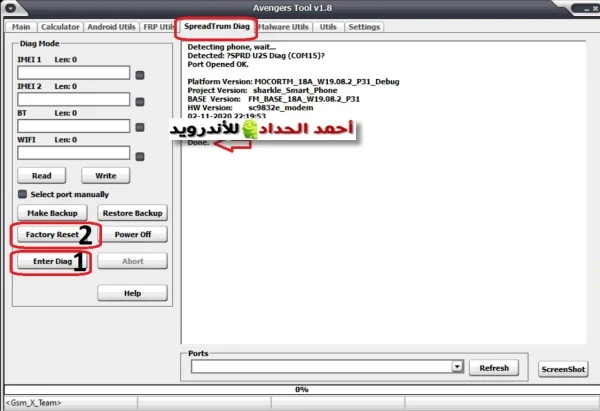The width and height of the screenshot is (600, 411).
Task: Click Restore Backup button
Action: [x=132, y=213]
